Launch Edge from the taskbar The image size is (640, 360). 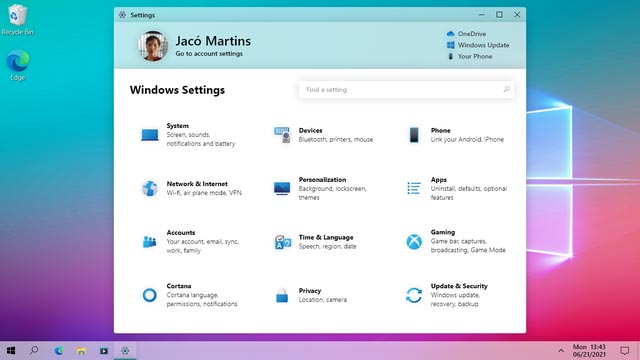(59, 351)
